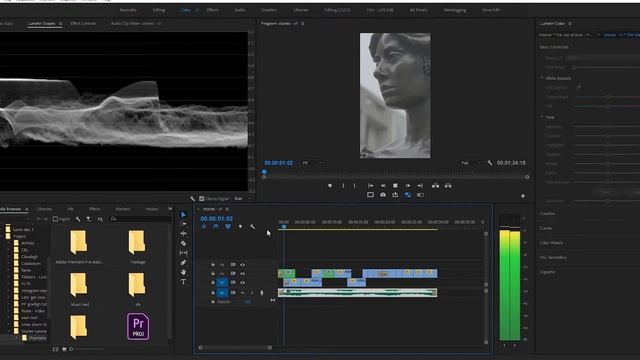
Task: Expand the HSL Secondary section
Action: [x=553, y=258]
